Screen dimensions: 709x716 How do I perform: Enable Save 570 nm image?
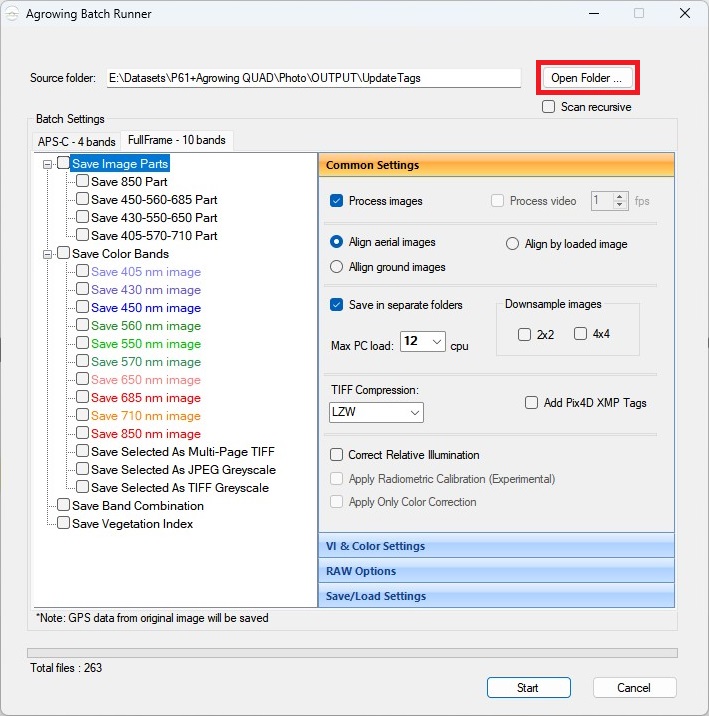tap(82, 361)
